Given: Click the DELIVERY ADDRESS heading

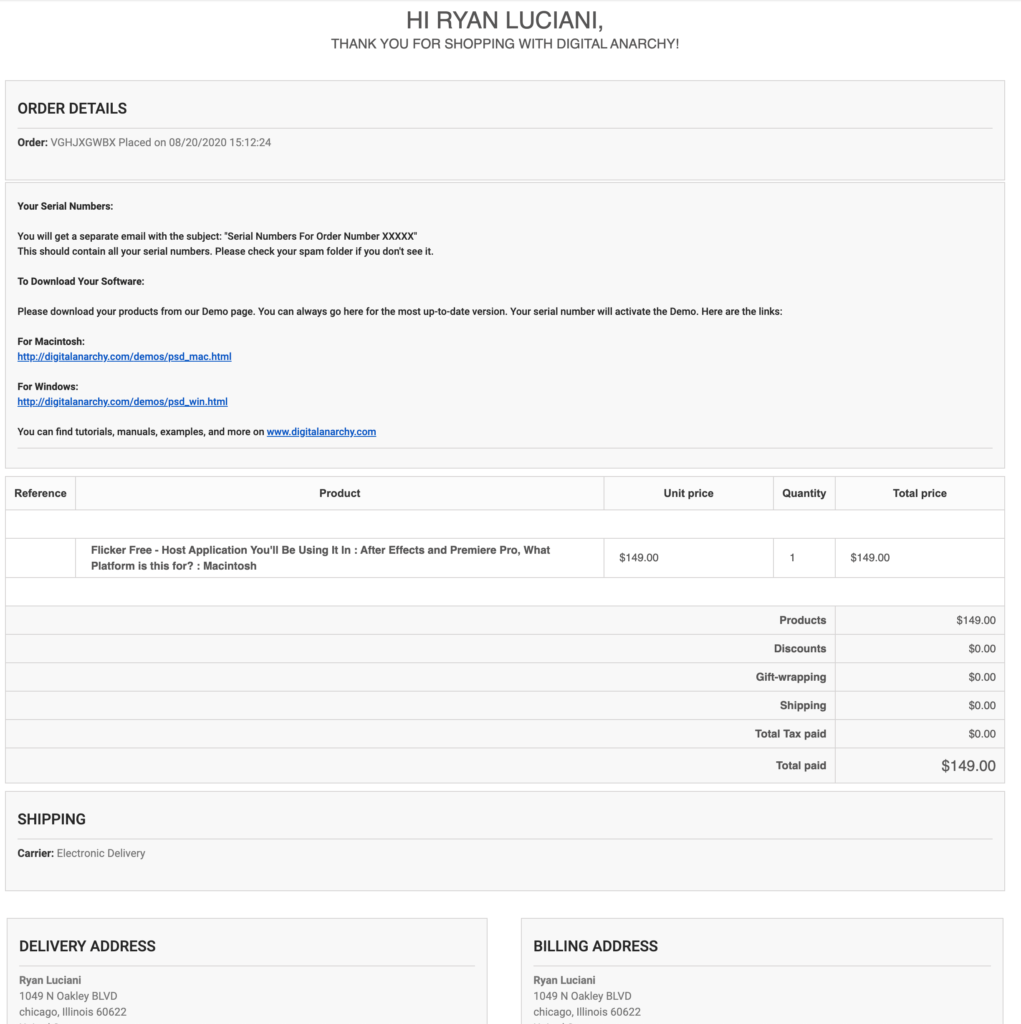Looking at the screenshot, I should 87,946.
